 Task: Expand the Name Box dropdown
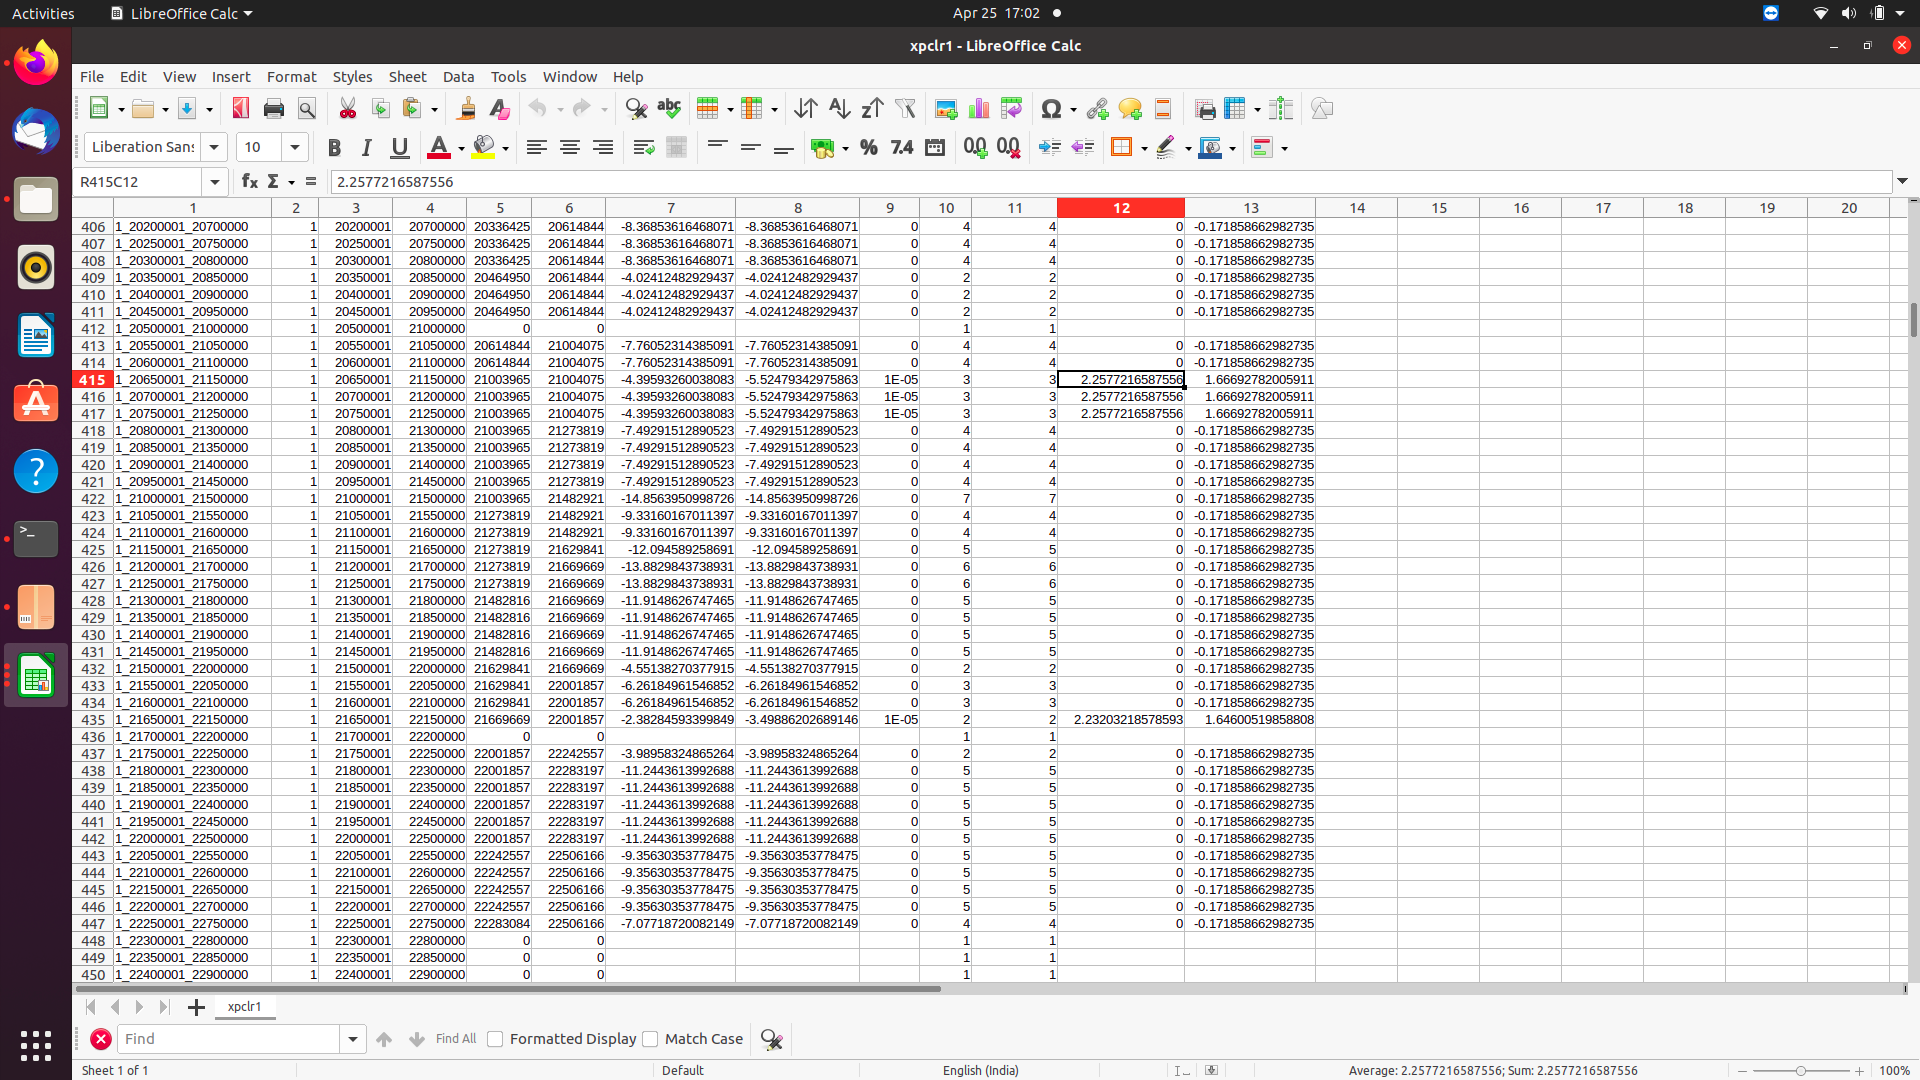click(x=215, y=182)
